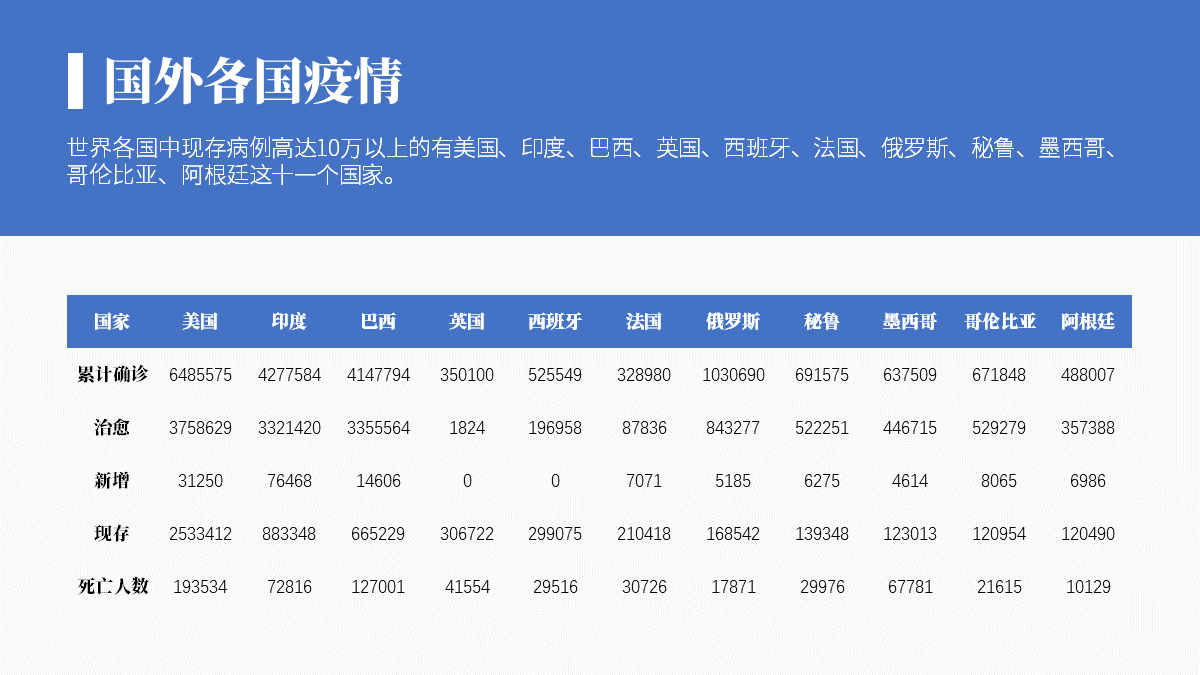1200x675 pixels.
Task: Select the cell value 6485575
Action: (200, 375)
